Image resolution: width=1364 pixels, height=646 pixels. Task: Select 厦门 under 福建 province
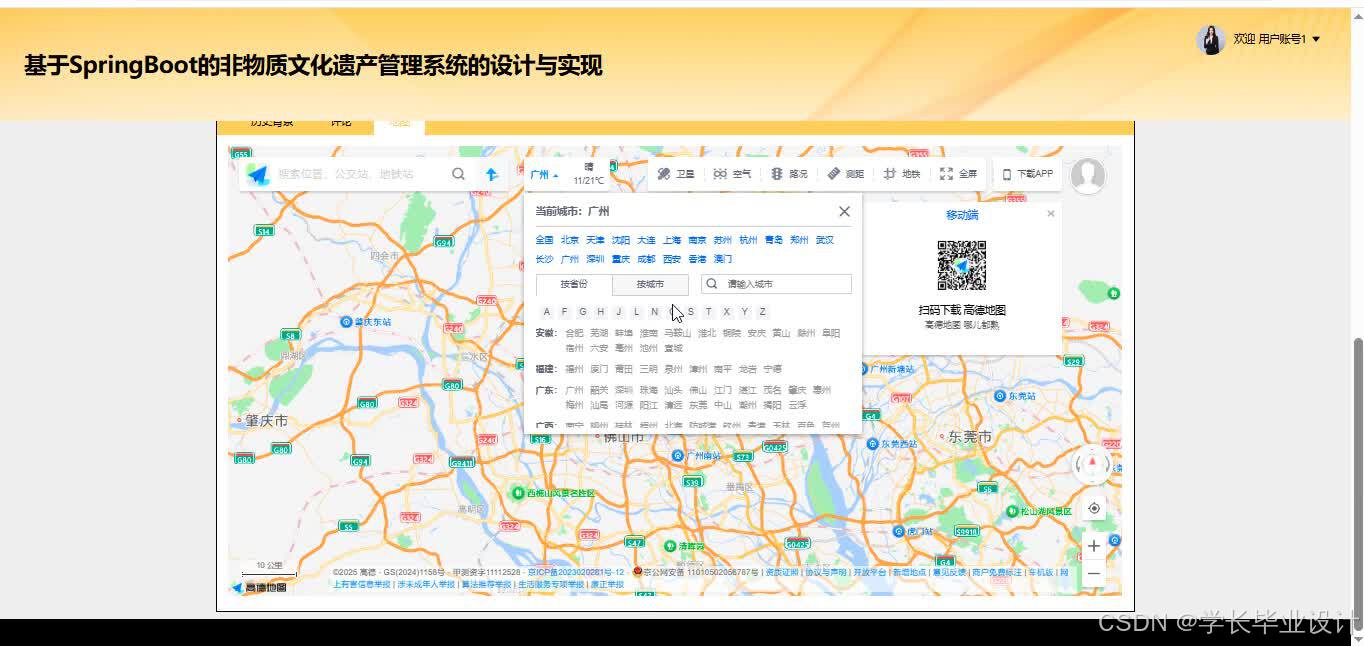click(599, 369)
